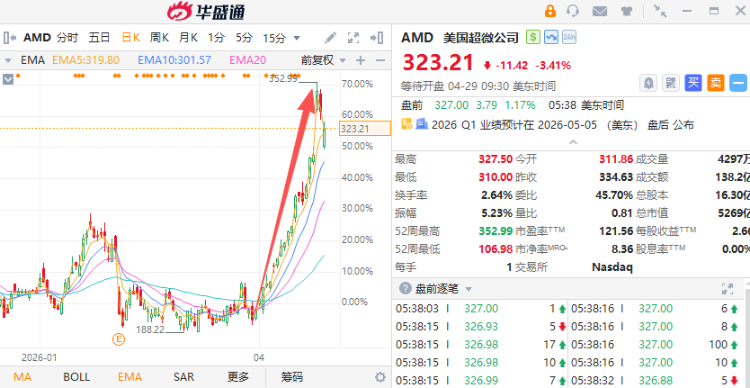Click the EMA5:319.80 label
This screenshot has height=388, width=750.
86,60
